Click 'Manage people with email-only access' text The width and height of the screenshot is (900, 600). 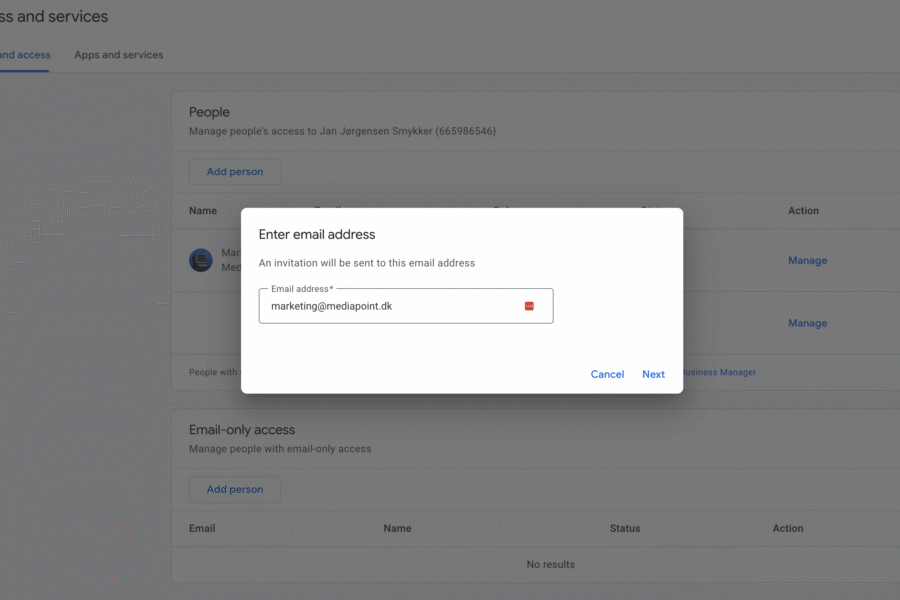tap(280, 449)
